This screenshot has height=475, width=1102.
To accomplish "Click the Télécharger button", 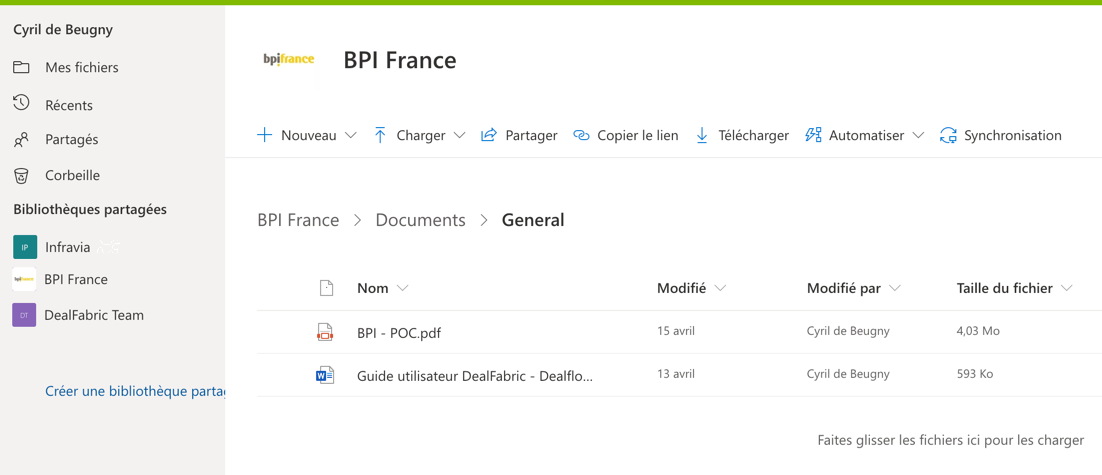I will click(741, 136).
